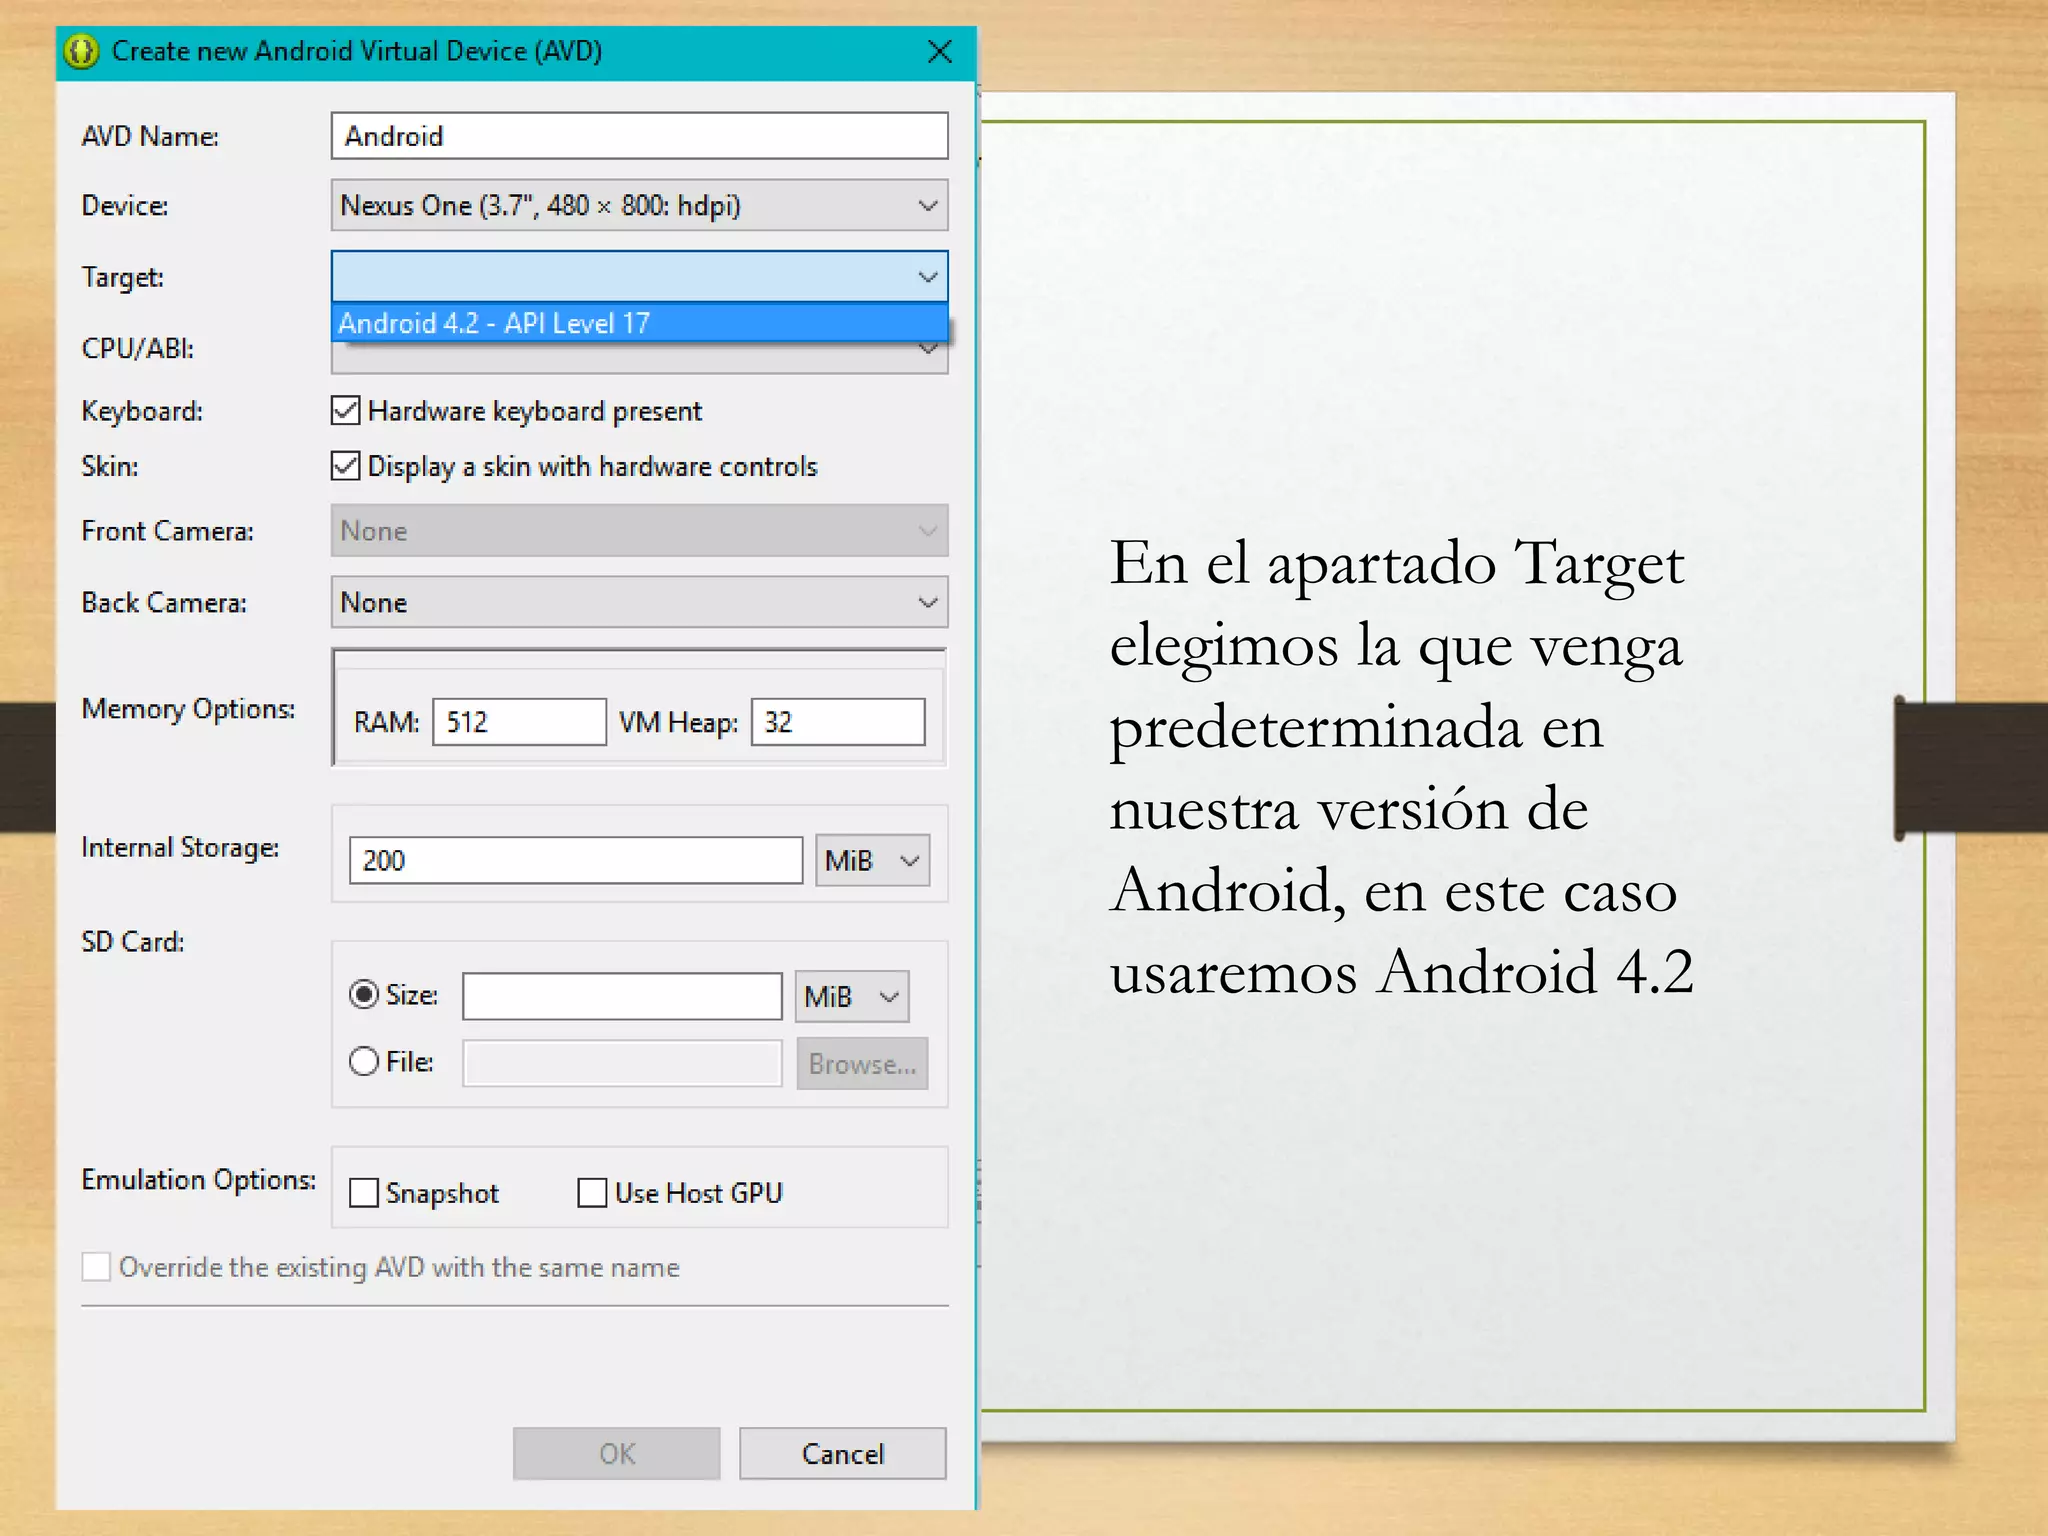Viewport: 2048px width, 1536px height.
Task: Click the SD Card file path field
Action: (622, 1064)
